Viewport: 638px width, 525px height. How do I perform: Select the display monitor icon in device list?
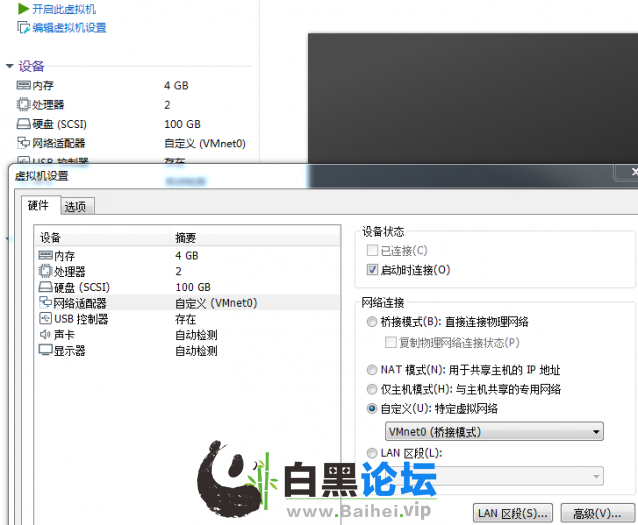[45, 351]
